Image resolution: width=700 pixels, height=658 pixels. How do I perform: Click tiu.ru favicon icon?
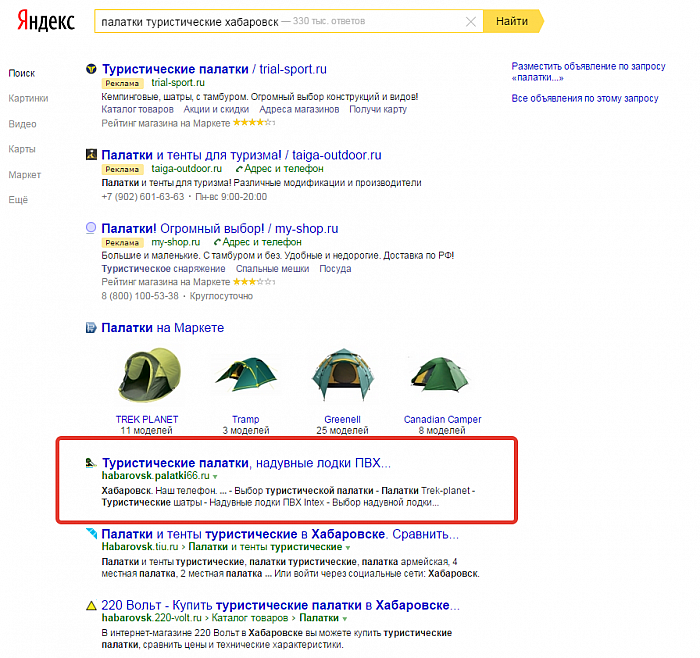(91, 533)
